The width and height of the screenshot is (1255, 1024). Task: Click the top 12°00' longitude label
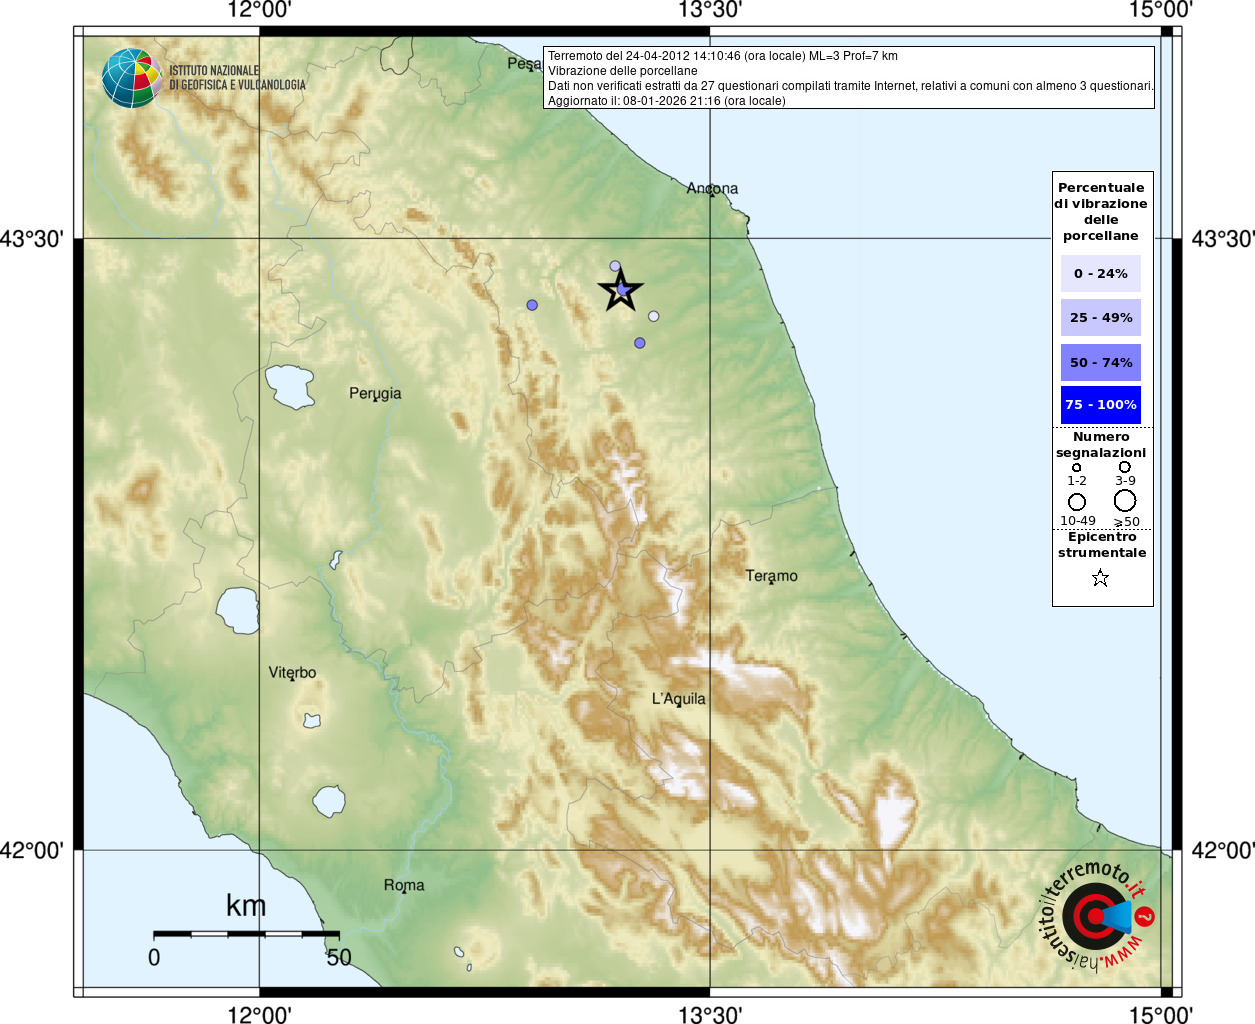tap(259, 10)
